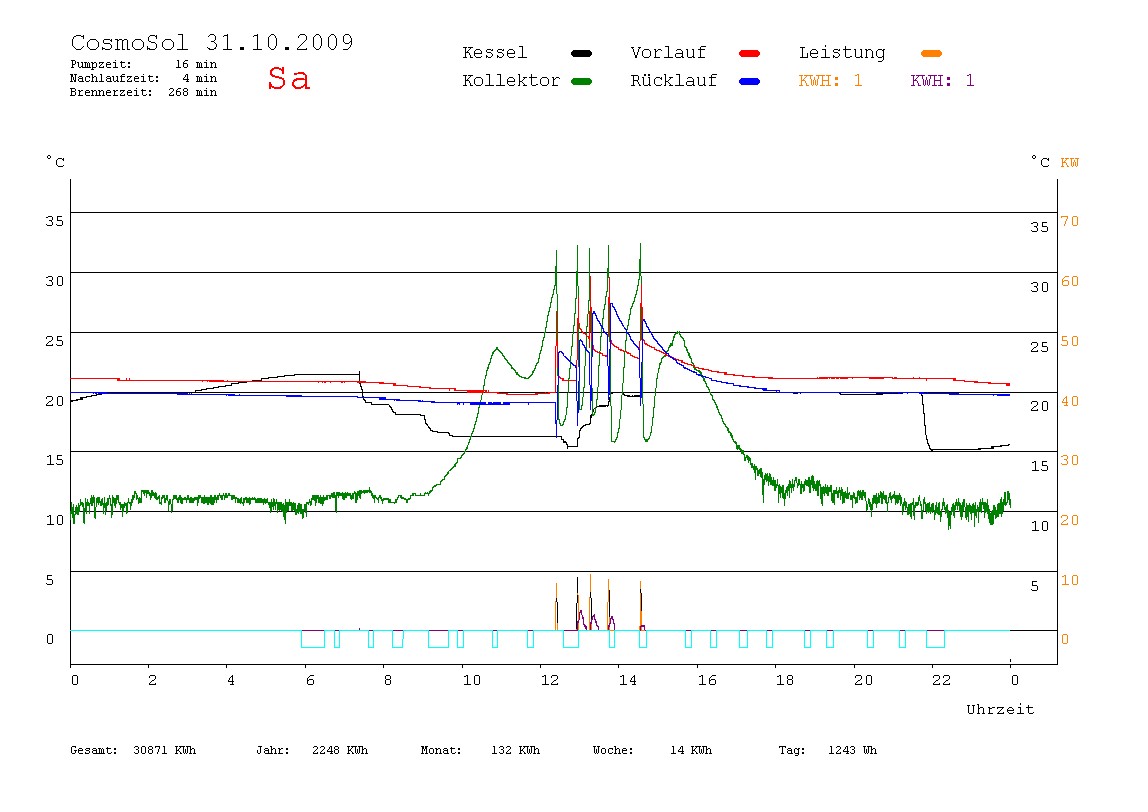This screenshot has width=1148, height=812.
Task: Click the 'Jahr: 2248 KWh' value
Action: coord(312,750)
